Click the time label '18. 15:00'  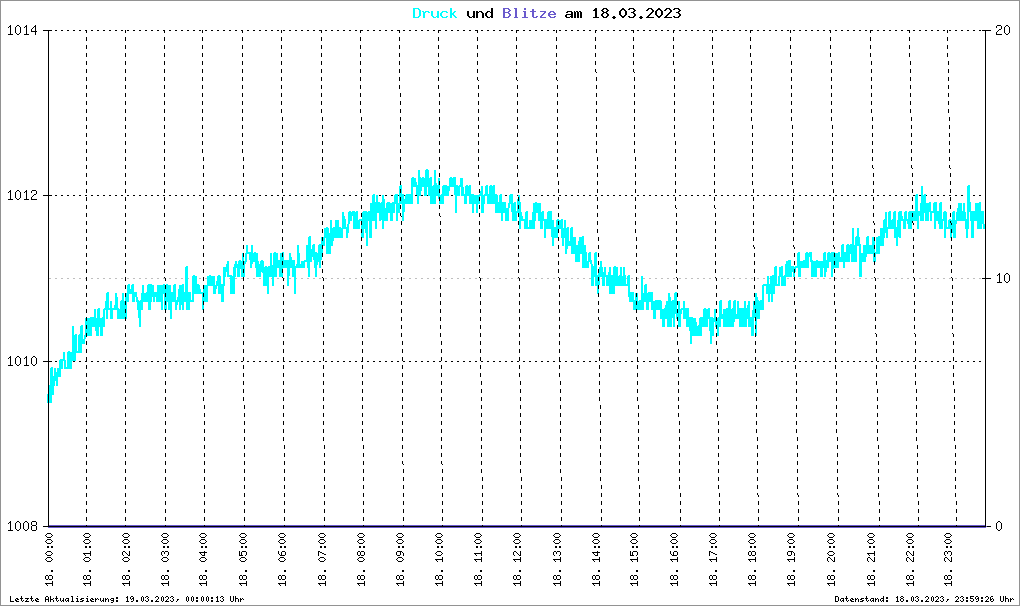[x=634, y=559]
